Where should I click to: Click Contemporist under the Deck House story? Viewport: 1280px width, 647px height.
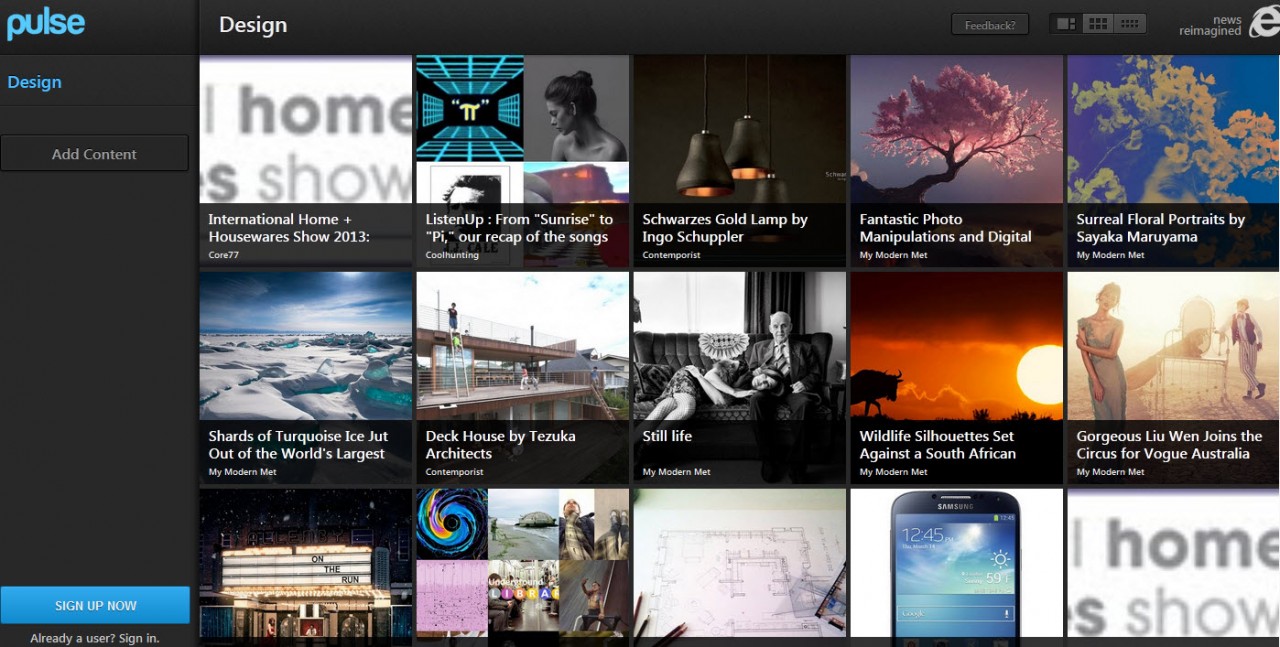(454, 472)
